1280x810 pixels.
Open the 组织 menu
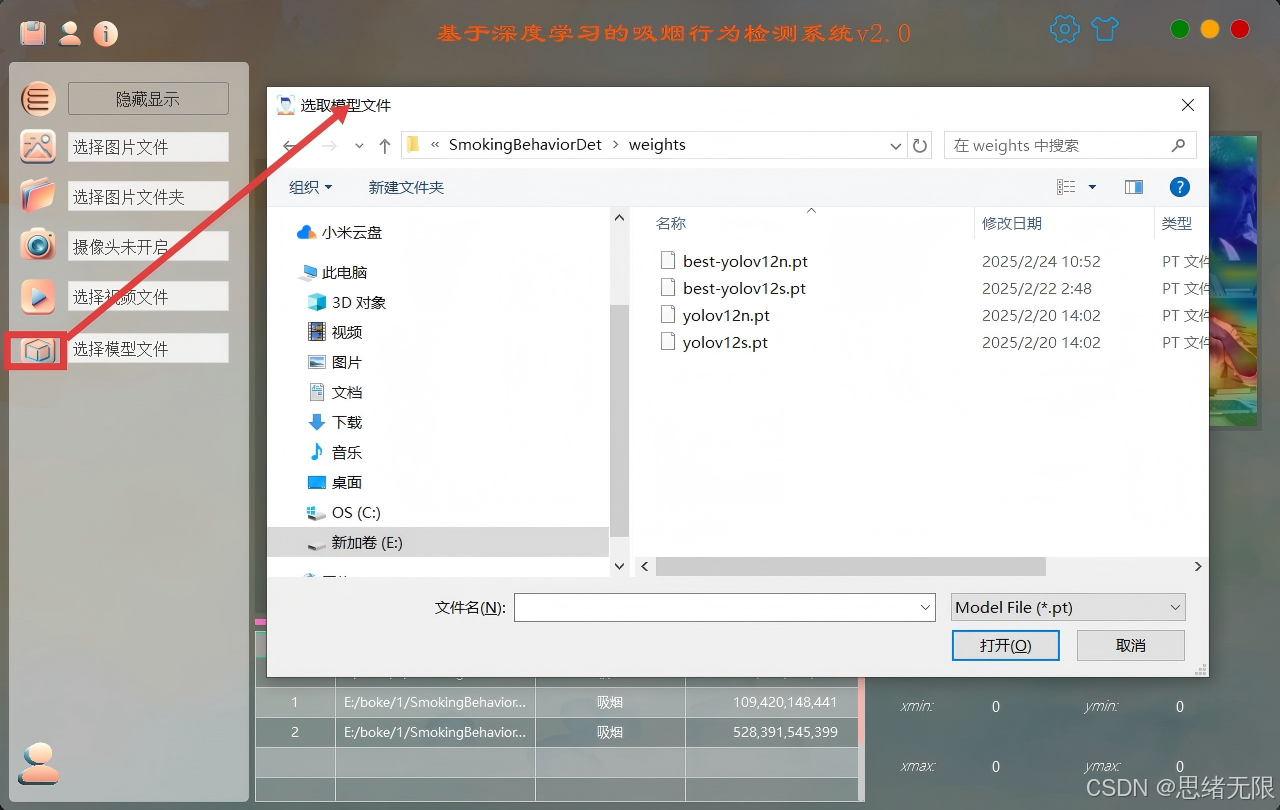click(310, 187)
